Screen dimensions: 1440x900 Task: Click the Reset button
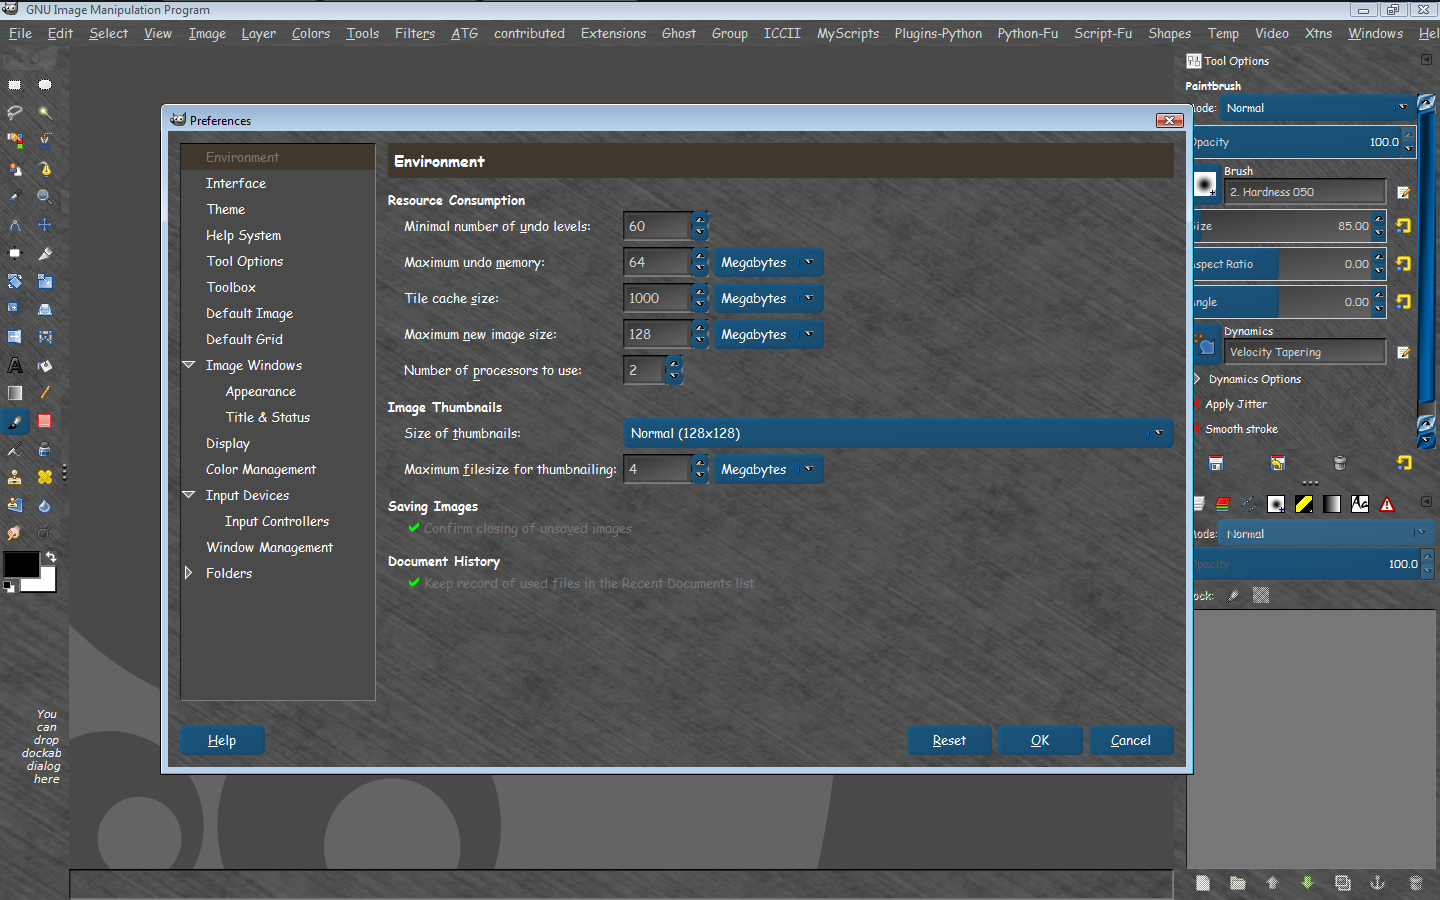949,741
